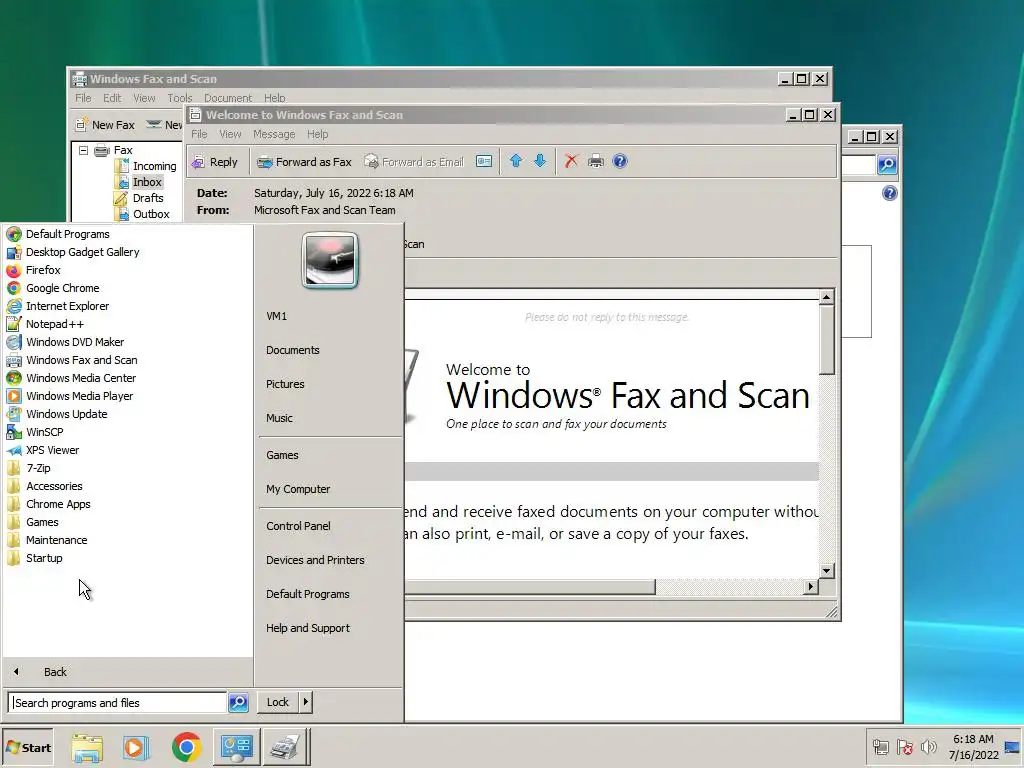The height and width of the screenshot is (768, 1024).
Task: Open Help menu in Welcome window
Action: pos(317,134)
